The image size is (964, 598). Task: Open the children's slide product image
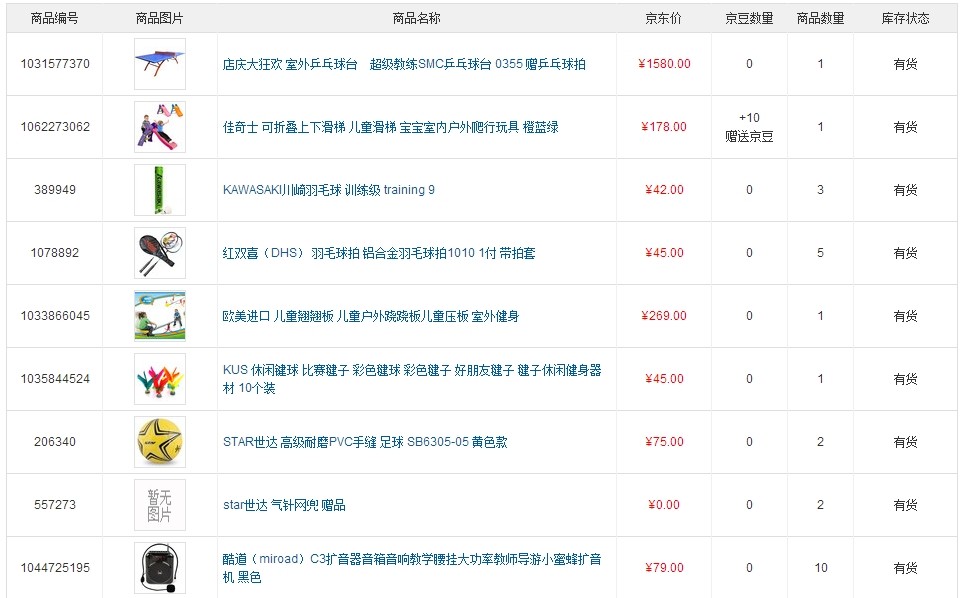click(x=160, y=127)
